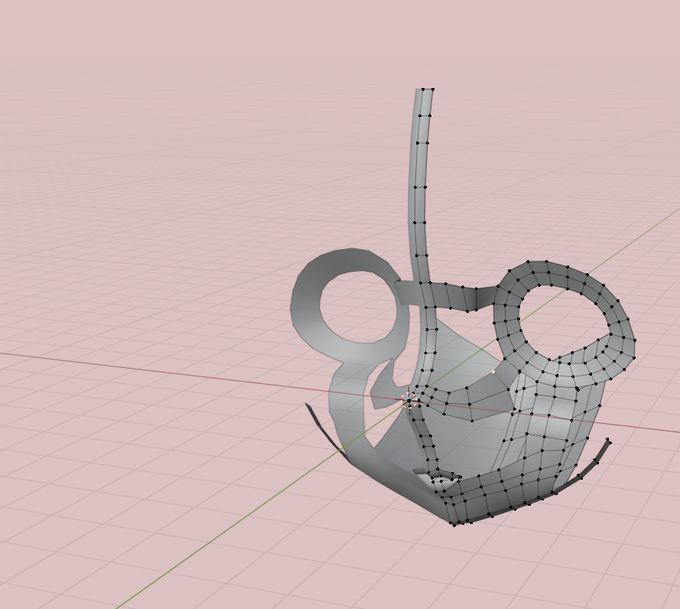Select the white highlighted vertex on the mesh
The height and width of the screenshot is (609, 680).
pos(493,372)
